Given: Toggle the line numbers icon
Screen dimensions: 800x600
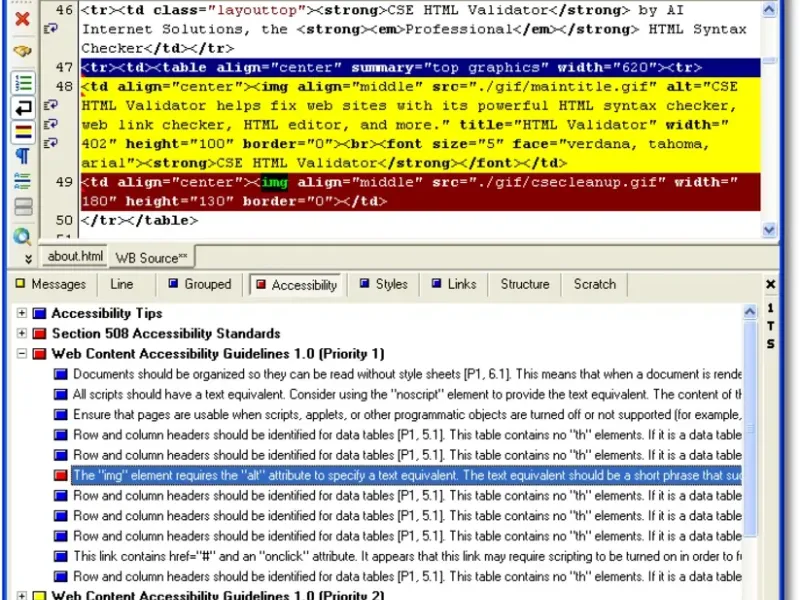Looking at the screenshot, I should (x=23, y=83).
